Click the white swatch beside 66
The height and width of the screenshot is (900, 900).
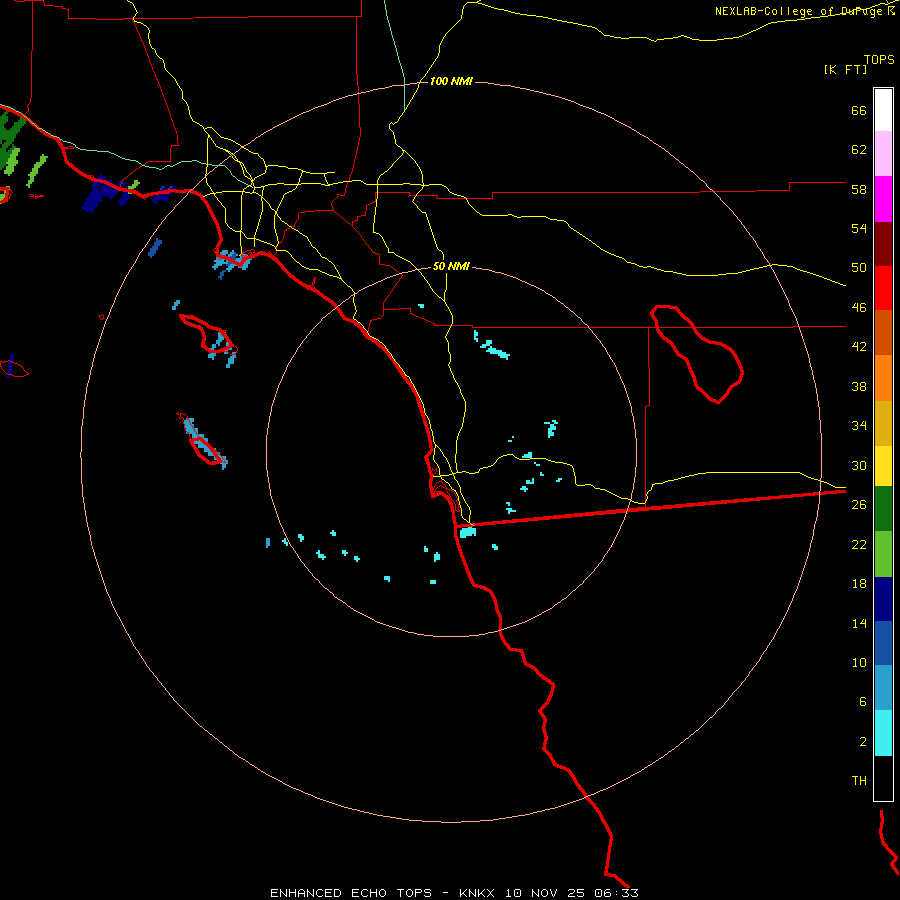(x=883, y=110)
